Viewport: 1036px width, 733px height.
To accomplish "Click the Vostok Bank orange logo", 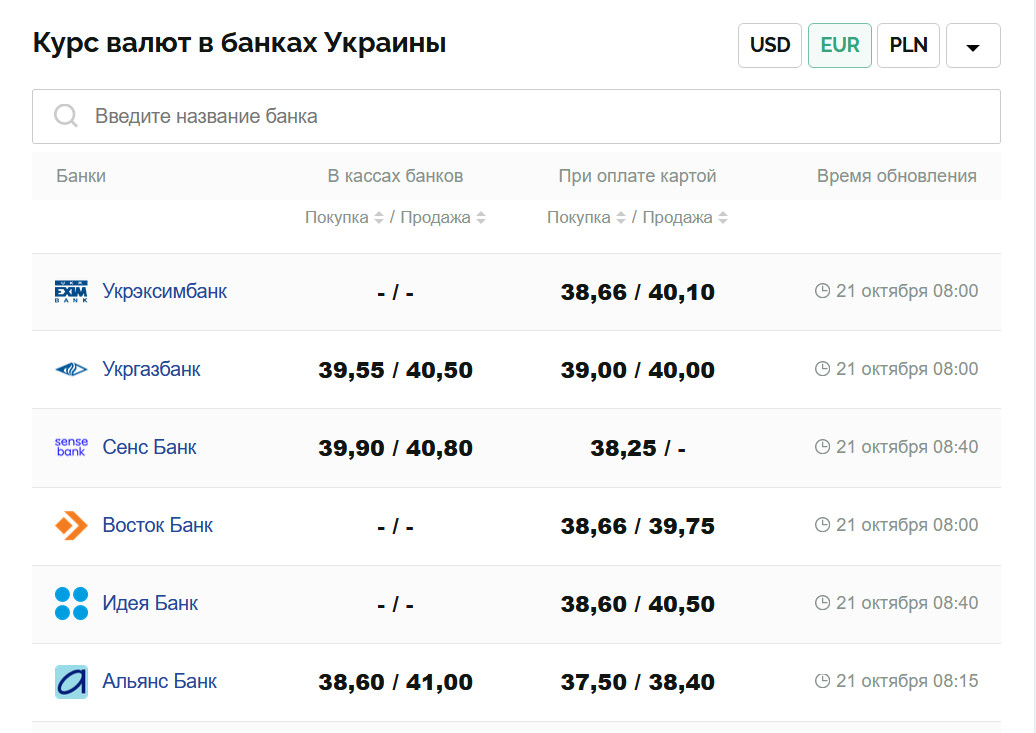I will [x=71, y=525].
